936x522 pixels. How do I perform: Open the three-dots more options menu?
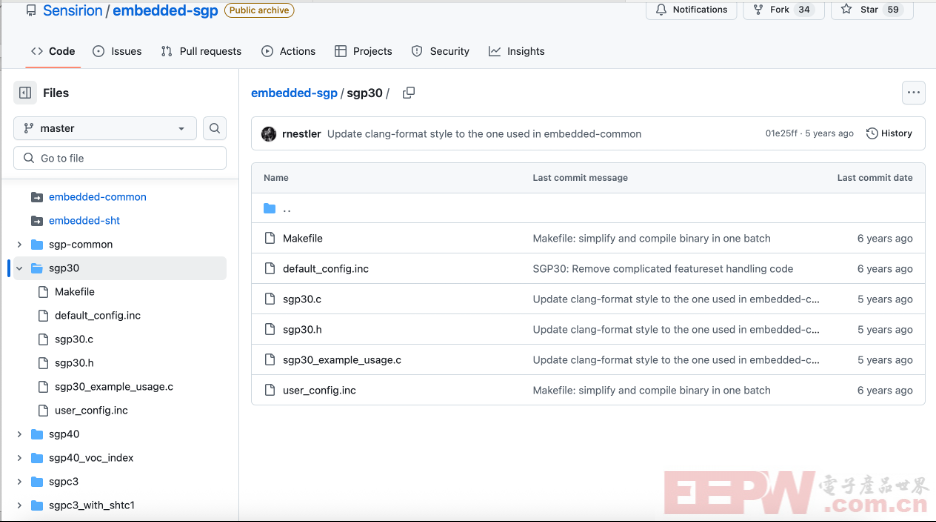(x=913, y=93)
